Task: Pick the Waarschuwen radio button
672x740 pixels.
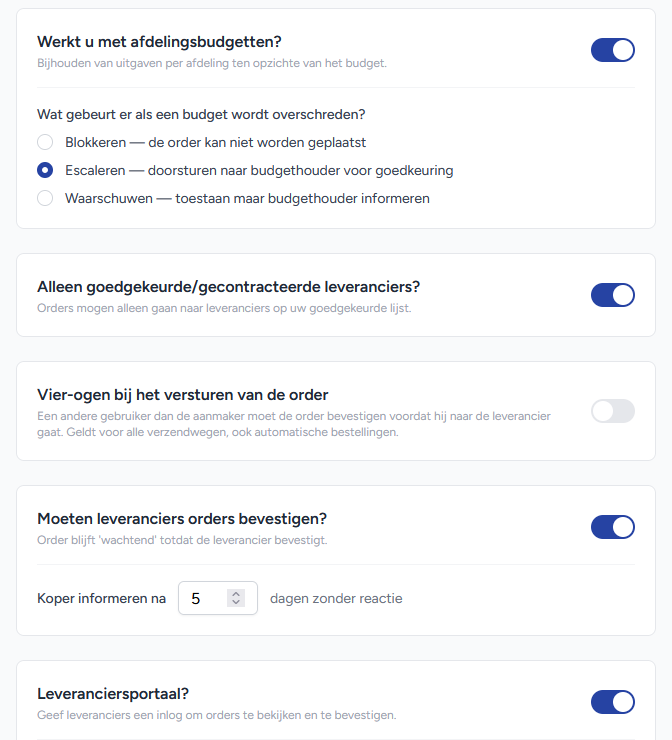Action: pos(45,198)
